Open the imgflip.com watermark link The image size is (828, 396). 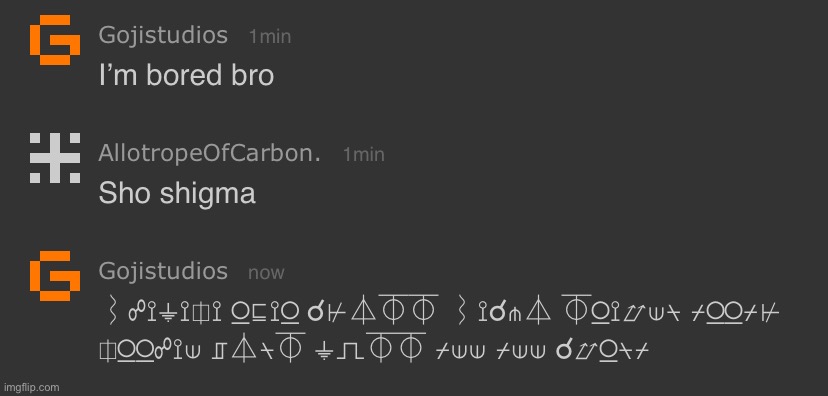(x=30, y=388)
